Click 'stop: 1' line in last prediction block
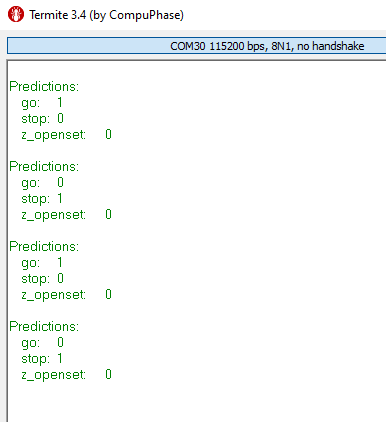 [x=42, y=358]
